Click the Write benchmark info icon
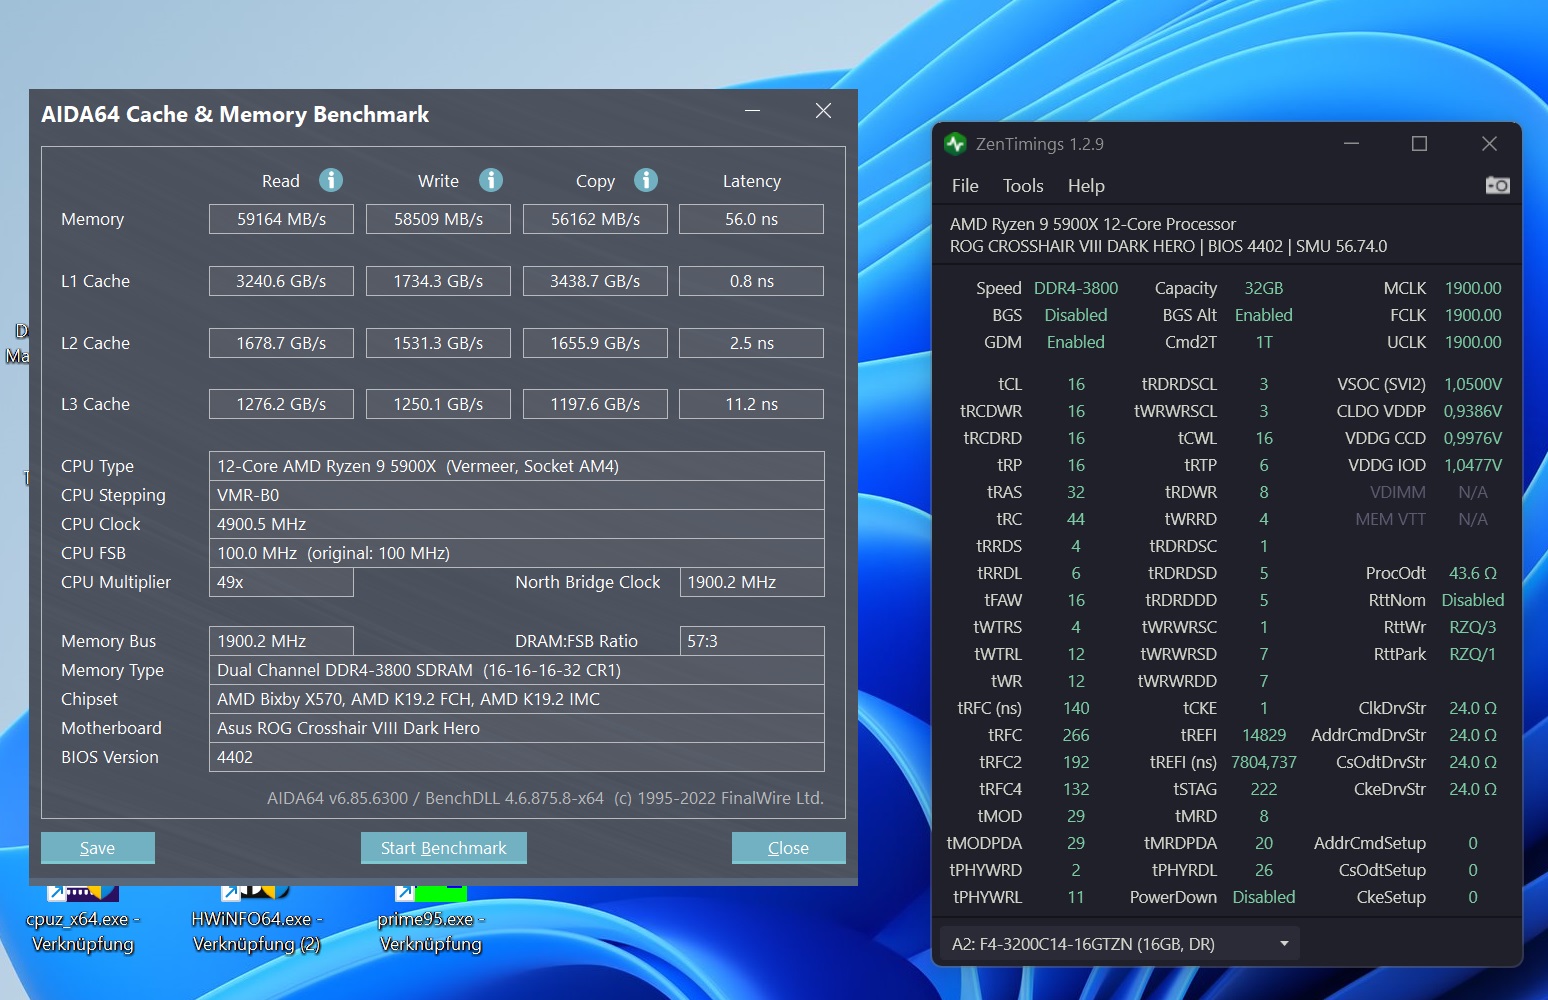This screenshot has height=1000, width=1548. click(x=490, y=180)
